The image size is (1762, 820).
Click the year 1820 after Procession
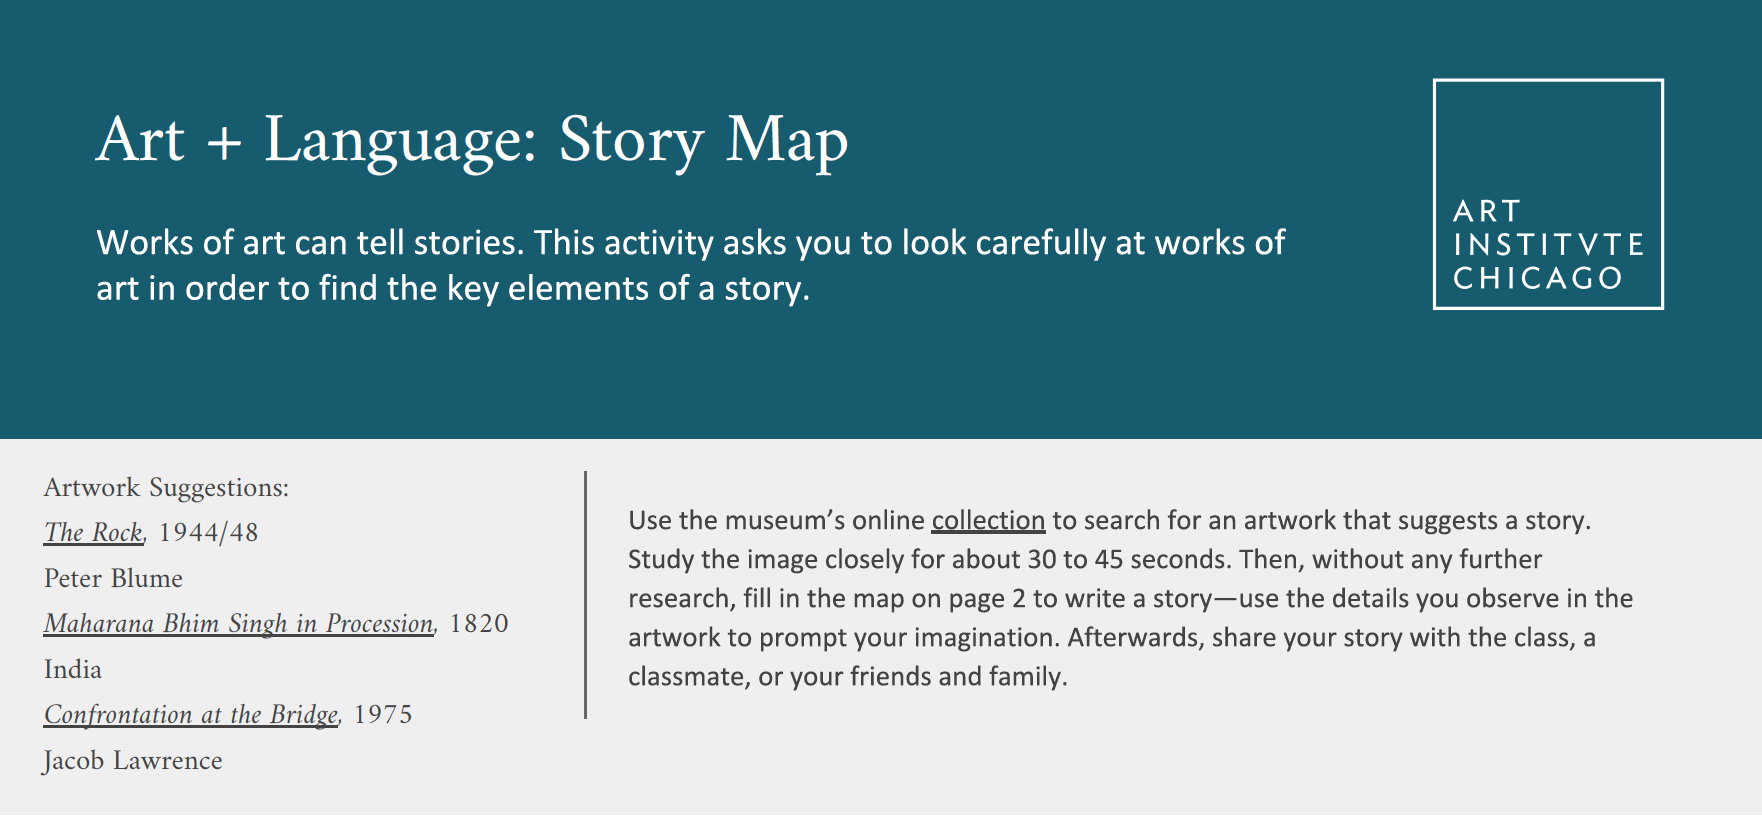pyautogui.click(x=479, y=624)
